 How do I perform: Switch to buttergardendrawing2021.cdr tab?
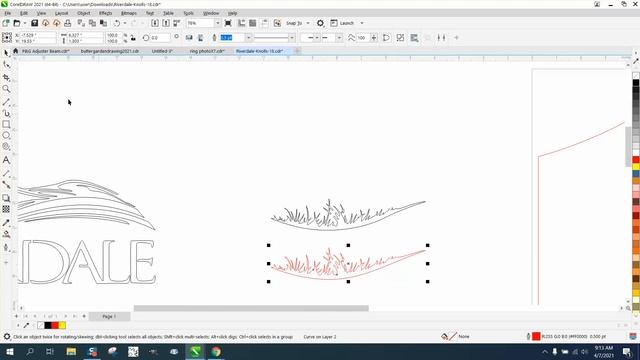(110, 51)
